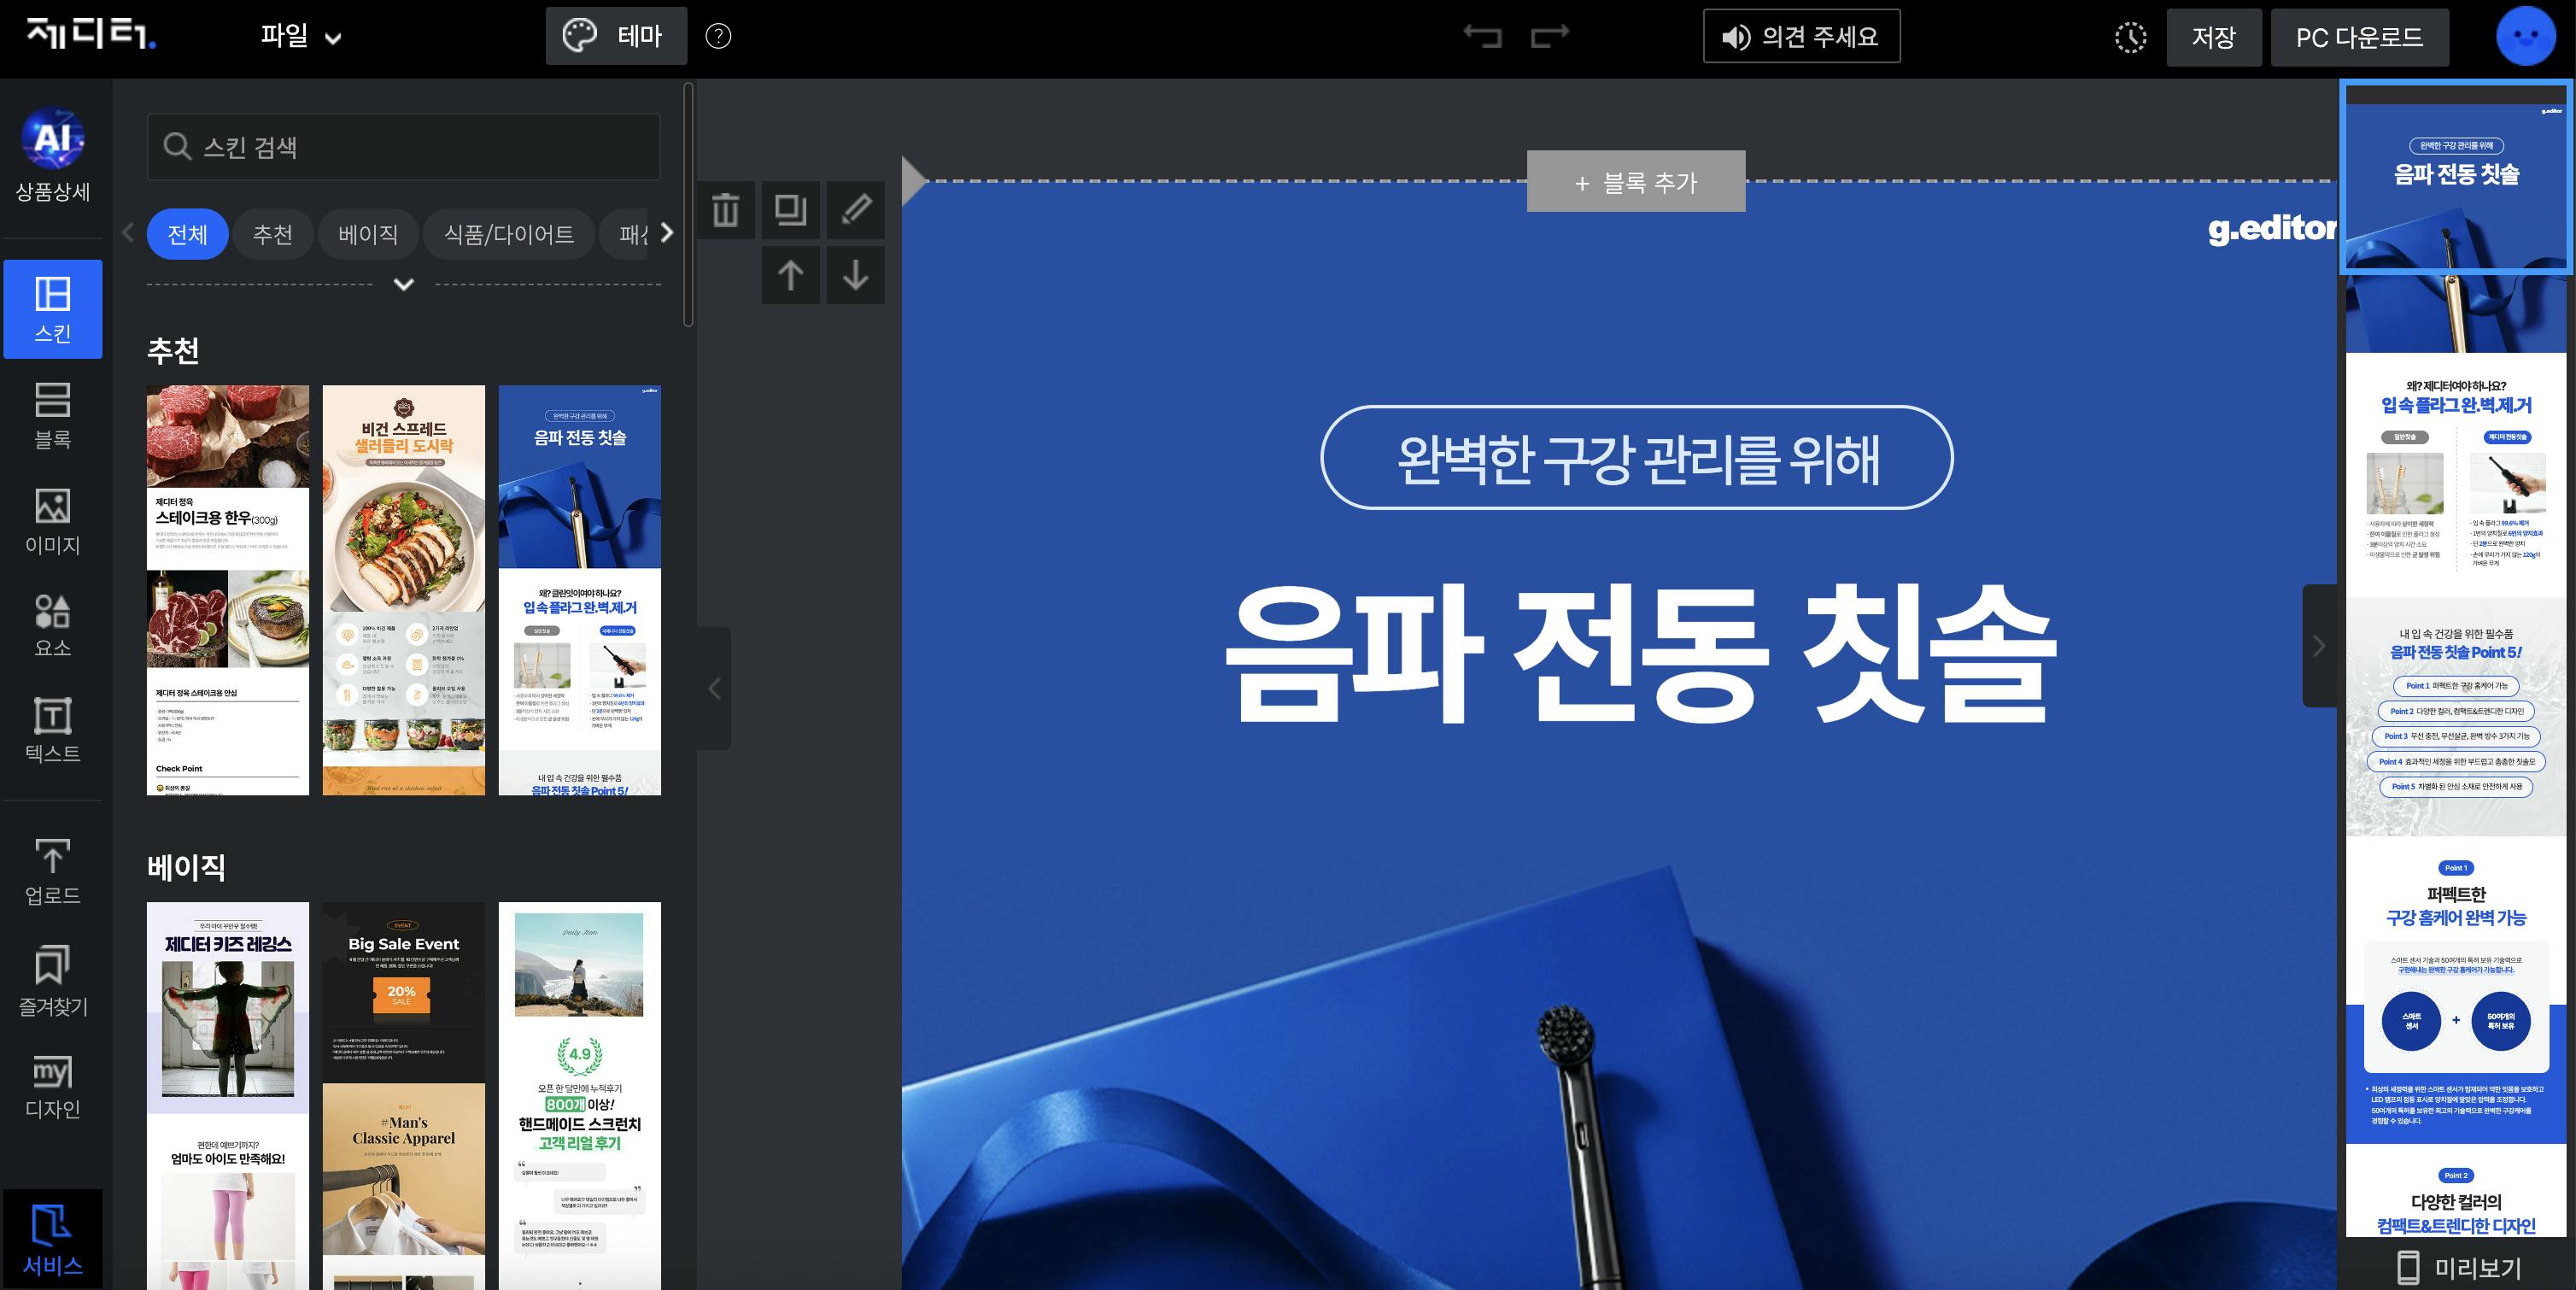Viewport: 2576px width, 1290px height.
Task: Click the help question mark icon
Action: coord(718,37)
